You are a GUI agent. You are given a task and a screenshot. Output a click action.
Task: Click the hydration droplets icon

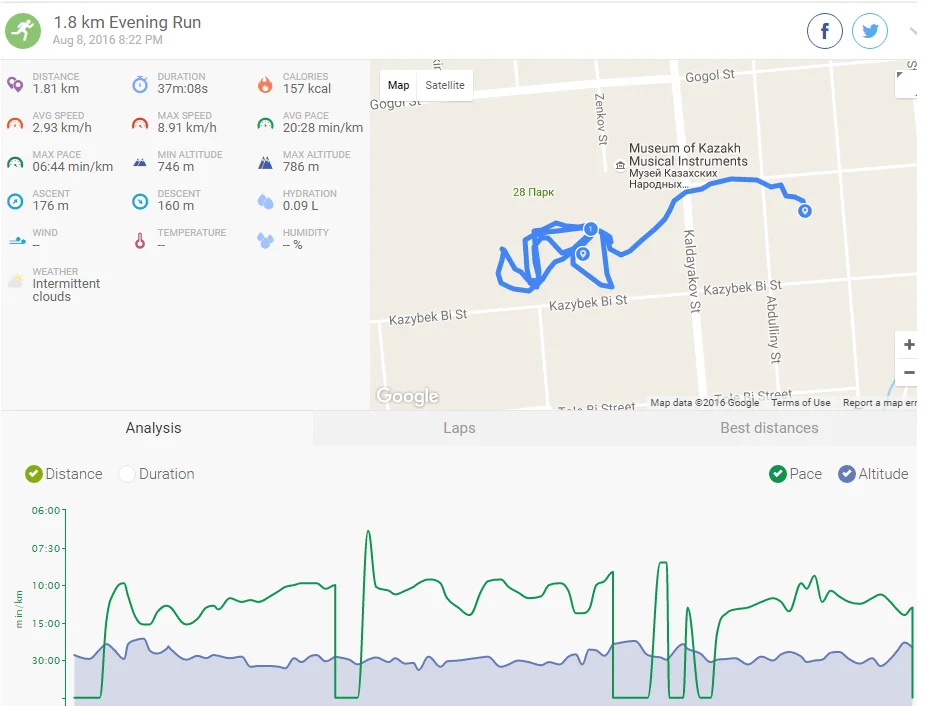click(x=265, y=201)
